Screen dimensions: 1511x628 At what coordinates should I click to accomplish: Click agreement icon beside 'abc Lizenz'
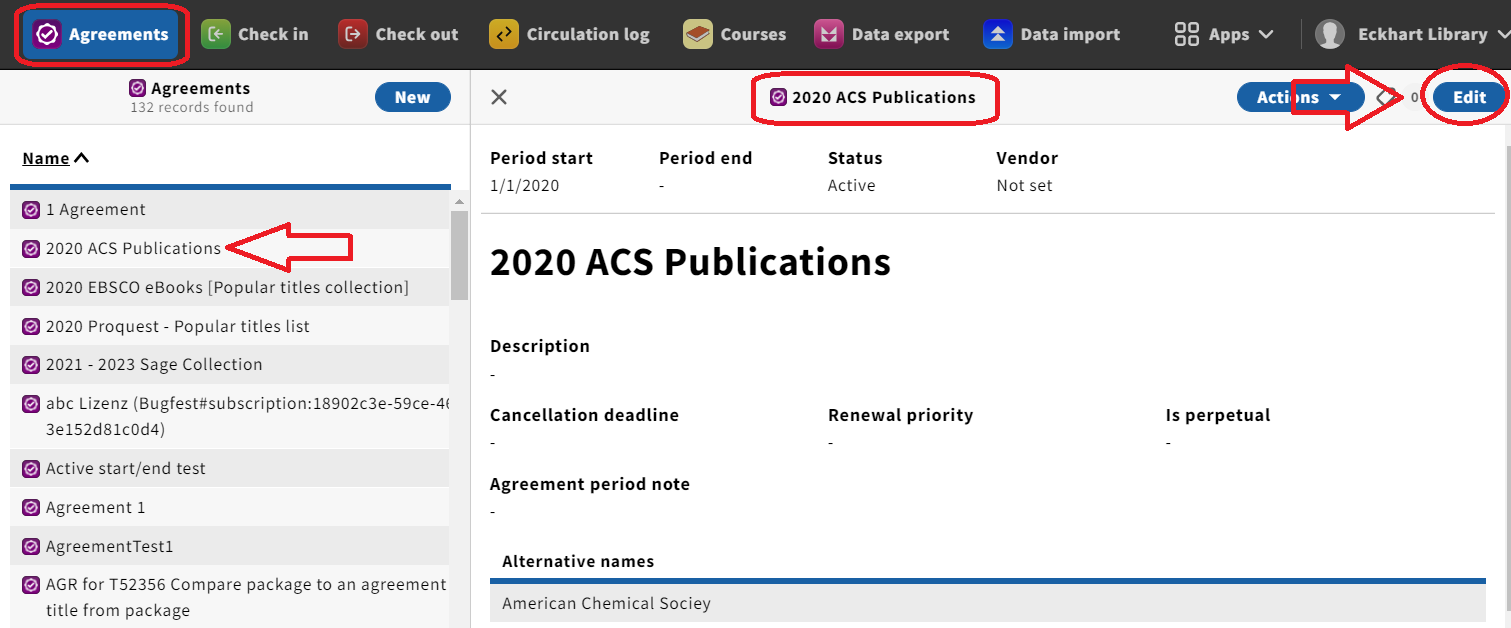click(x=31, y=403)
